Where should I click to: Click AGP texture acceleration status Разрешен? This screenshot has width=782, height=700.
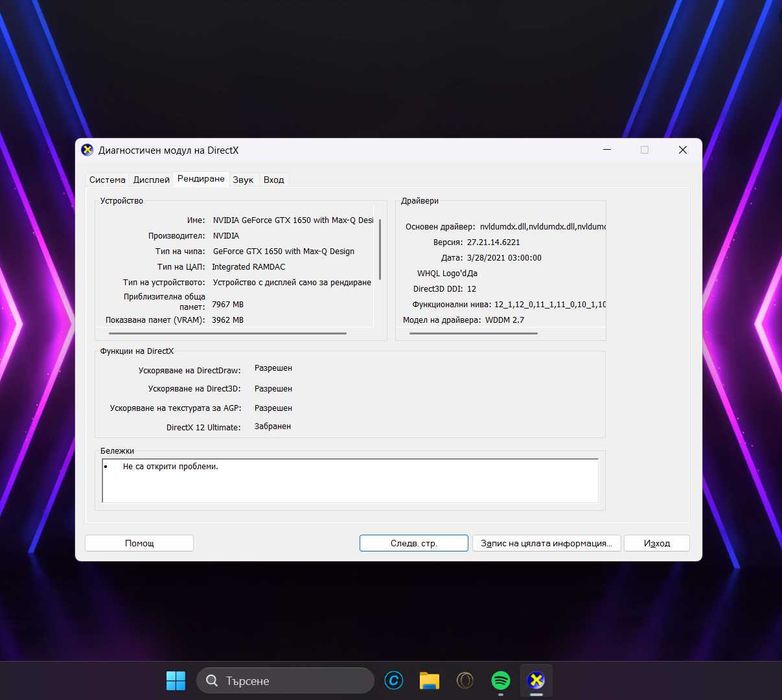(273, 408)
